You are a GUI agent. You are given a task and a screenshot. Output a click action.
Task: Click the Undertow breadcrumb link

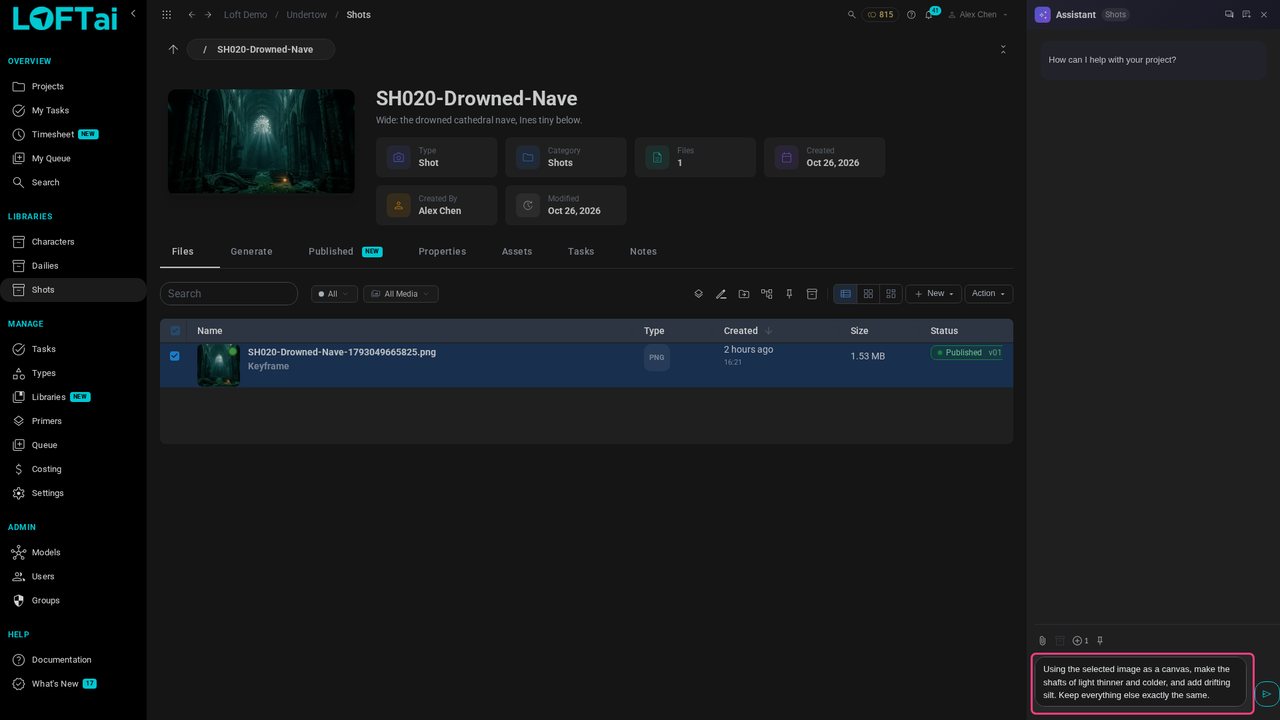(x=306, y=15)
